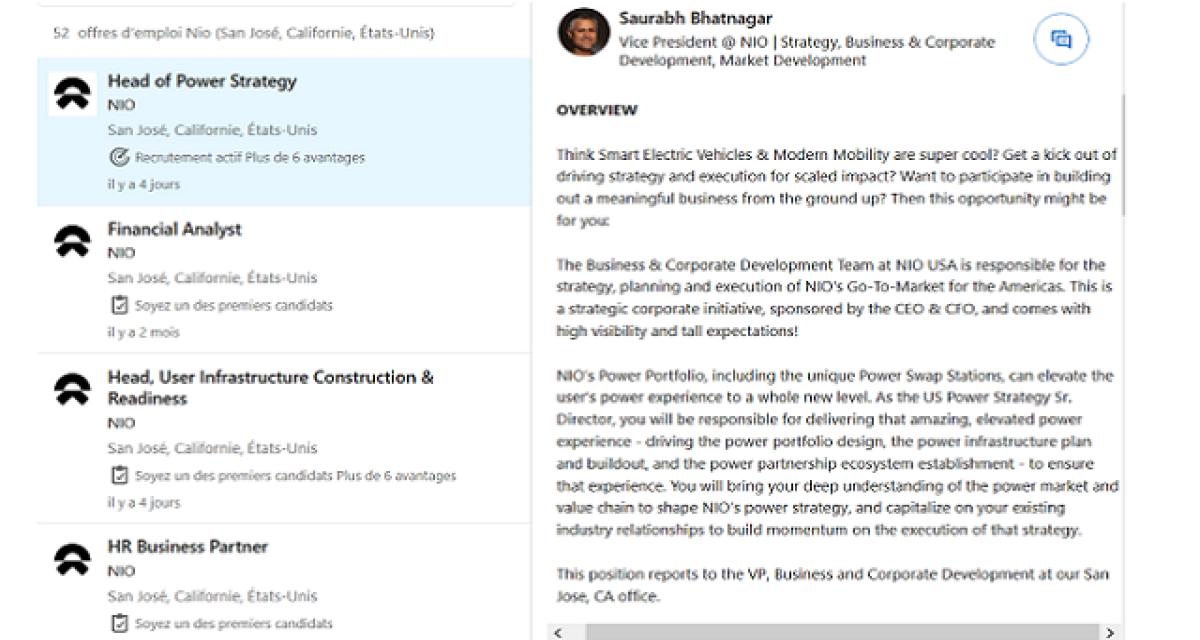Screen dimensions: 1200x640
Task: Open the Financial Analyst job listing
Action: click(x=175, y=229)
